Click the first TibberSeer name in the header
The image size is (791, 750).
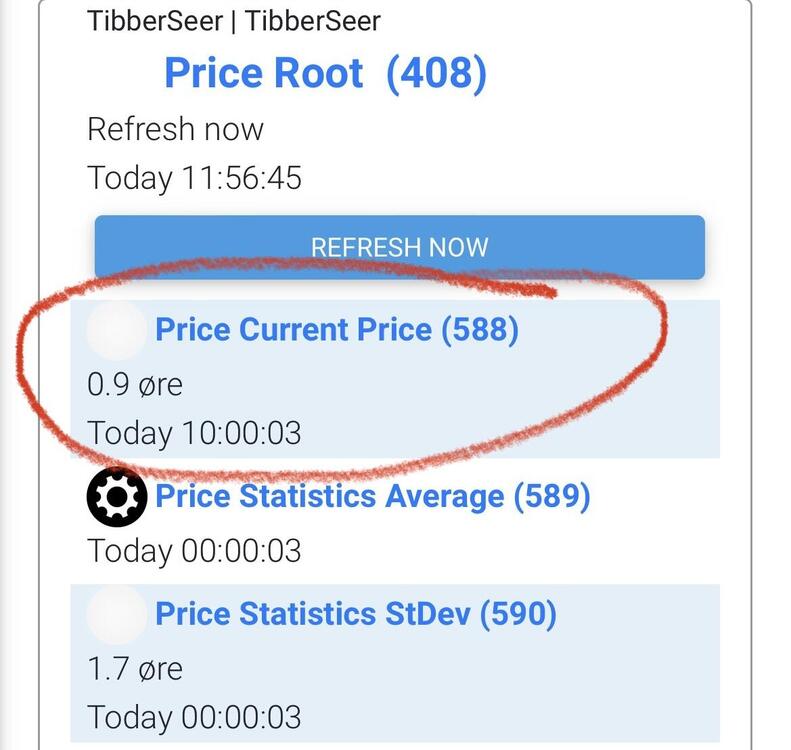[x=155, y=20]
